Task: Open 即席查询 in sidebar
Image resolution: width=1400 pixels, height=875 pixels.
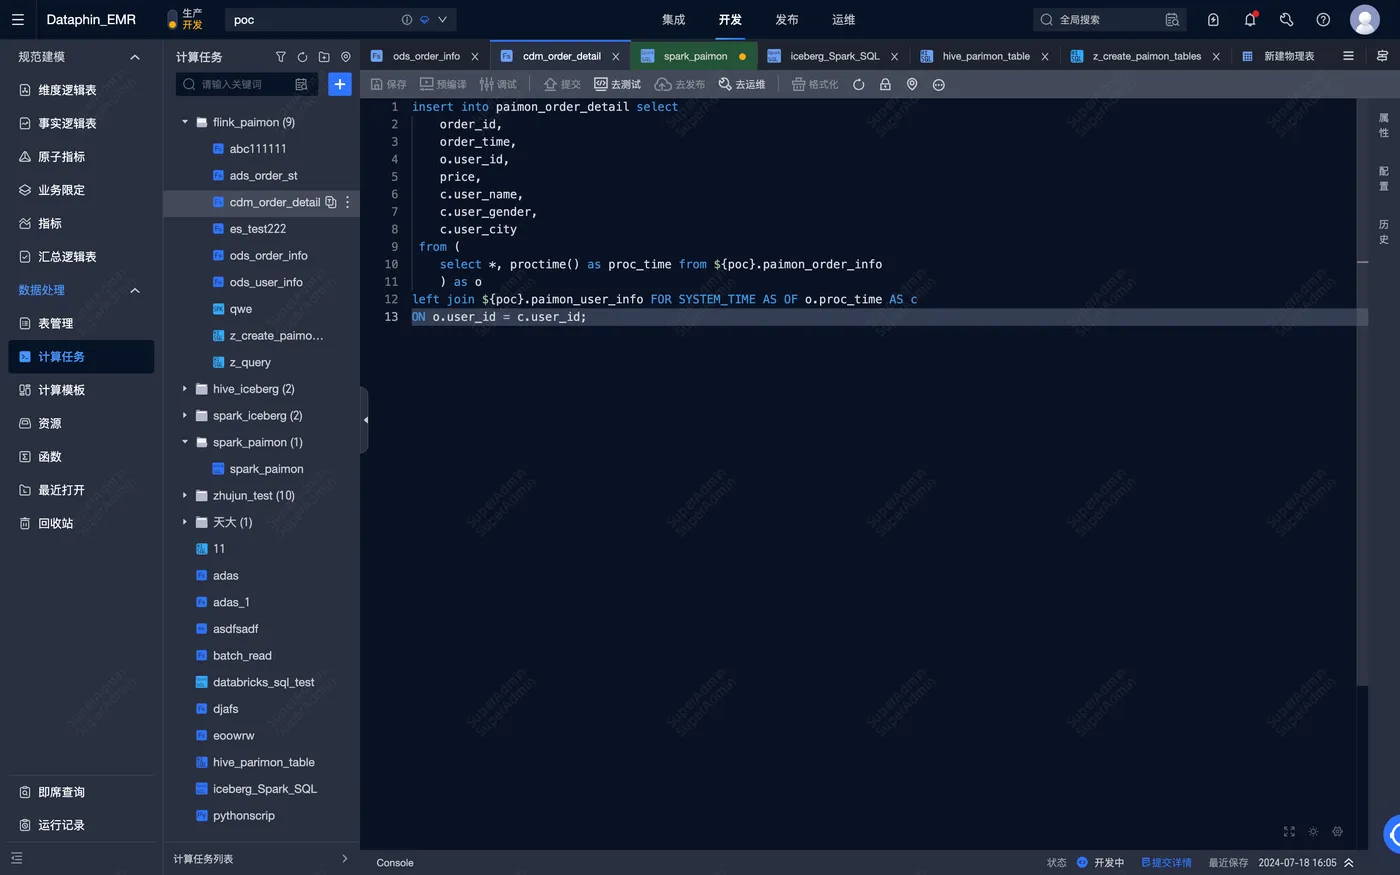Action: (81, 792)
